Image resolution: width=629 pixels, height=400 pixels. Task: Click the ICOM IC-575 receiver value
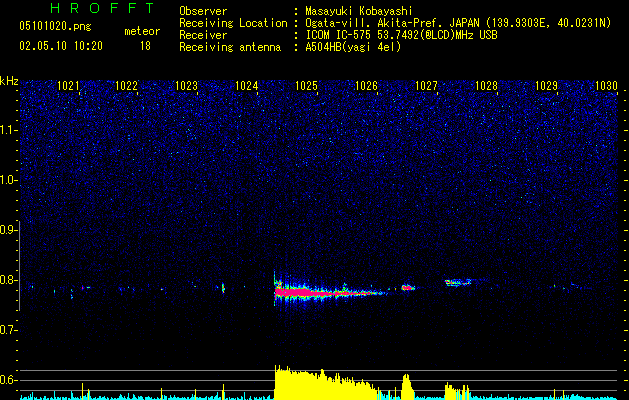click(x=401, y=35)
